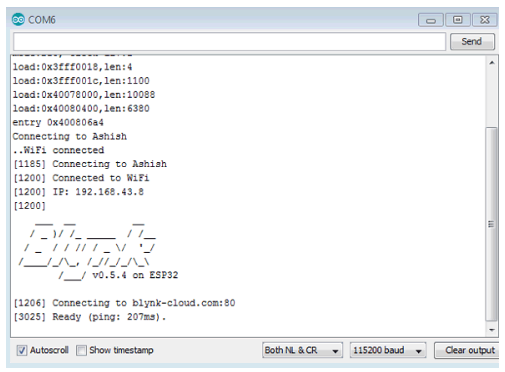Toggle the Autoscroll checkbox
This screenshot has height=372, width=505.
coord(22,350)
